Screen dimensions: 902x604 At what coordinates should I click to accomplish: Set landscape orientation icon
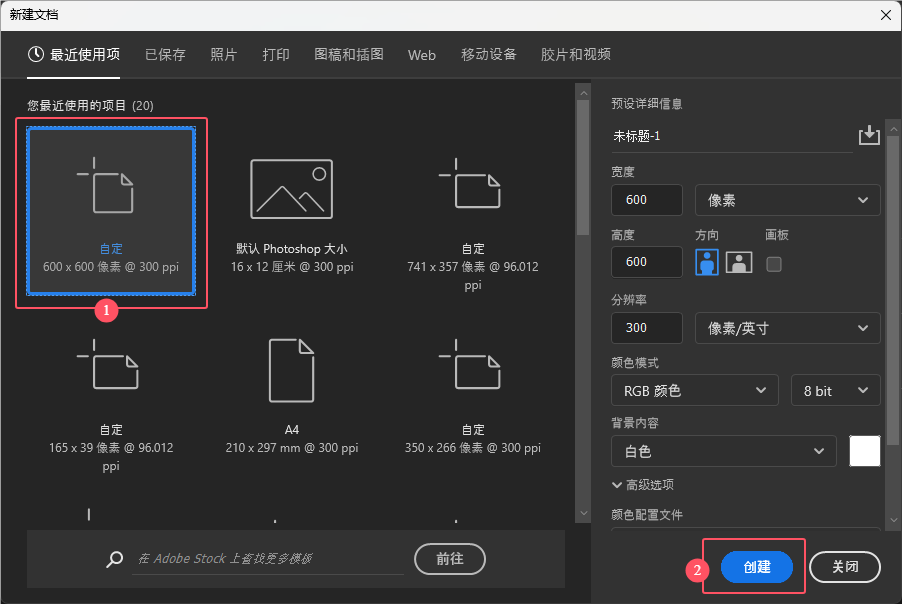(739, 262)
